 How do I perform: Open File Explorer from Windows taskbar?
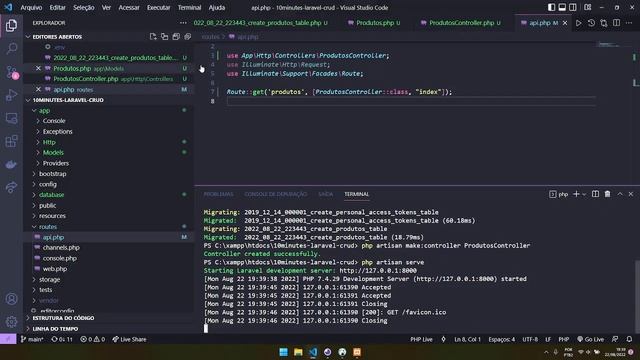click(298, 352)
